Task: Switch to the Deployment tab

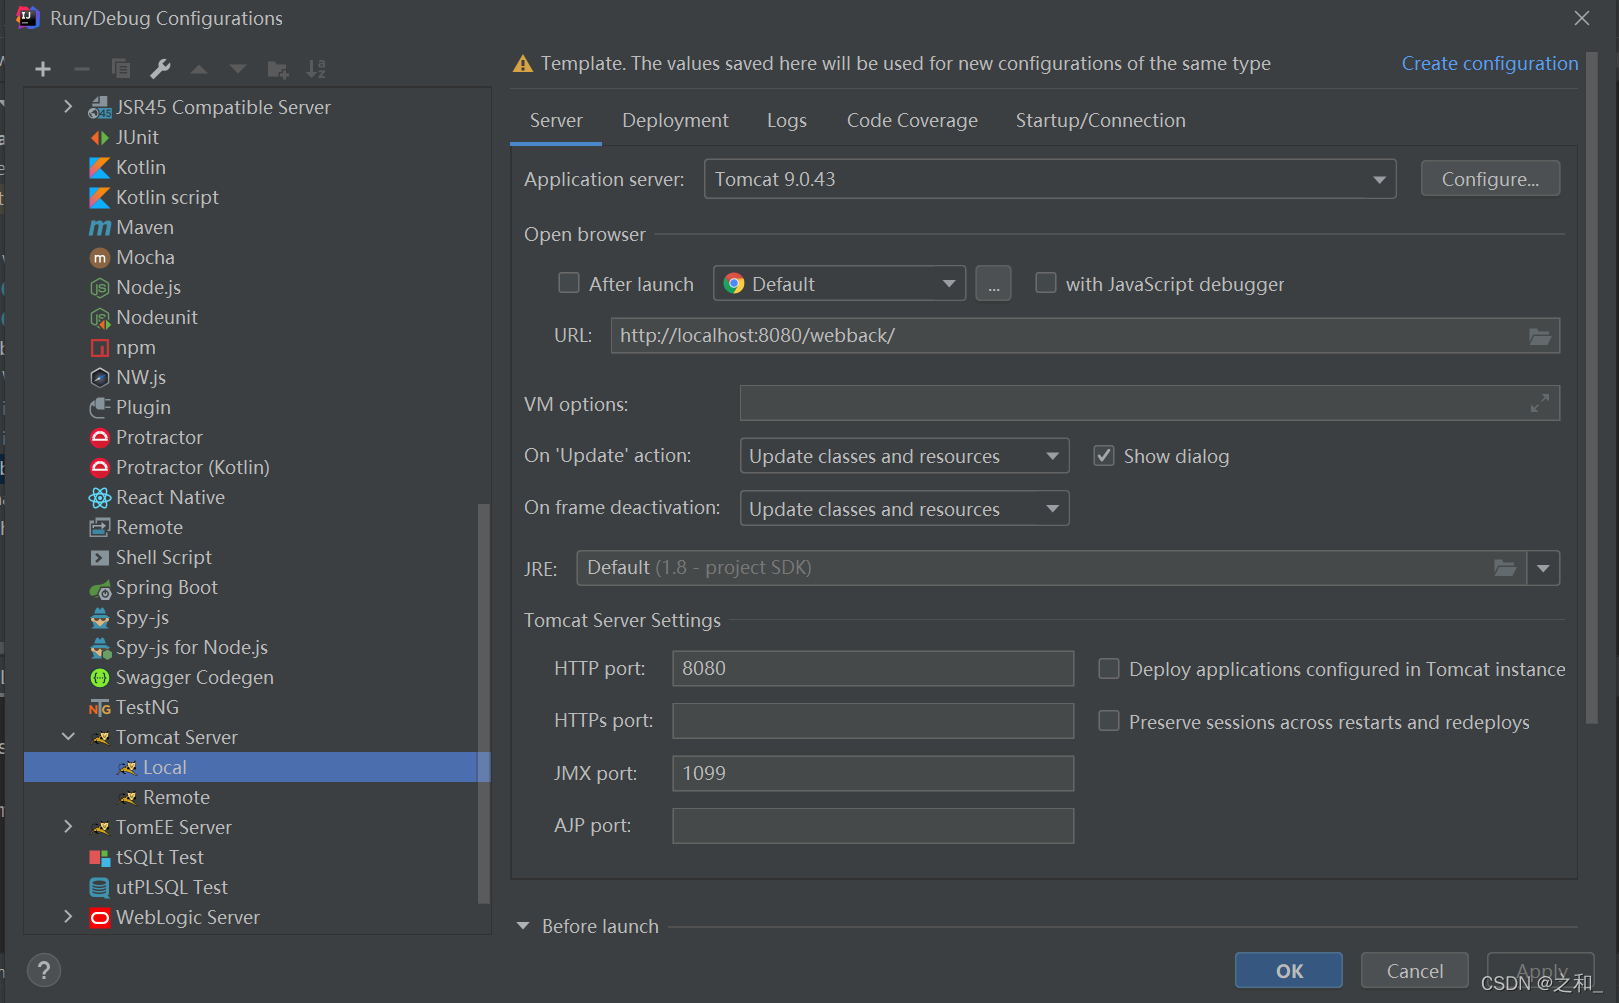Action: [675, 121]
